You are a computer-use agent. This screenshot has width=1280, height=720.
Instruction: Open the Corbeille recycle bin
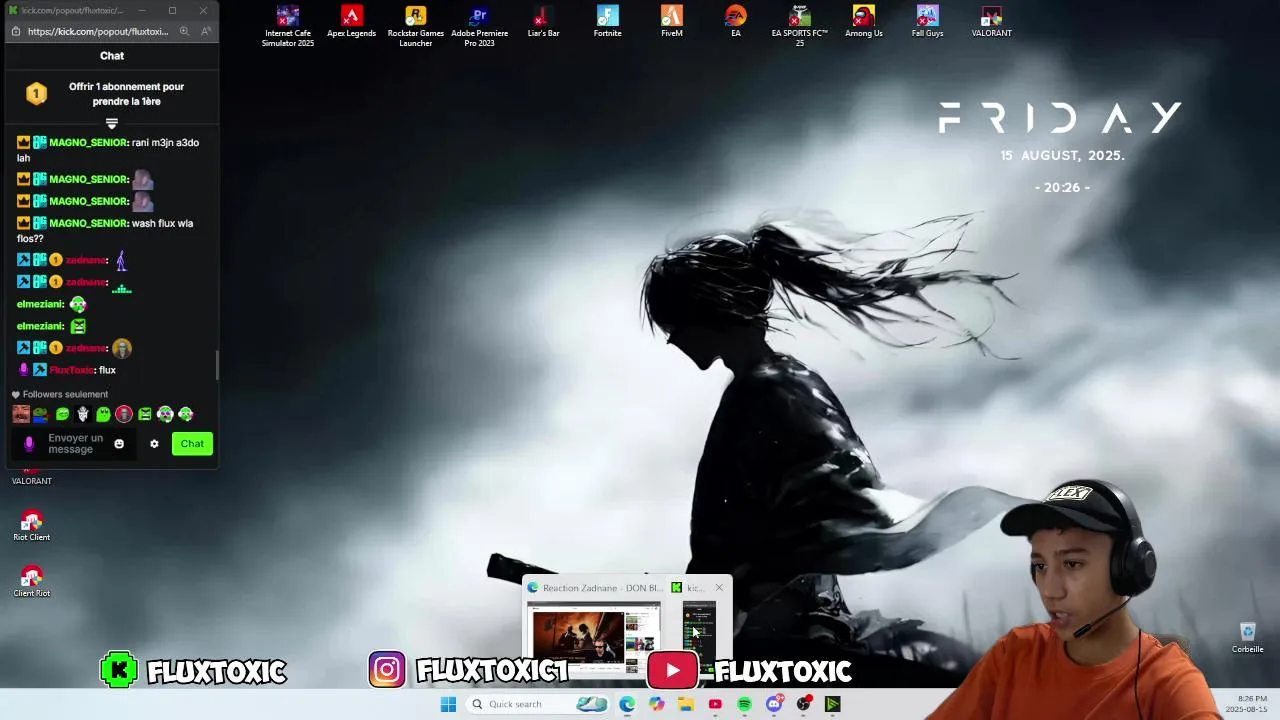pyautogui.click(x=1247, y=638)
